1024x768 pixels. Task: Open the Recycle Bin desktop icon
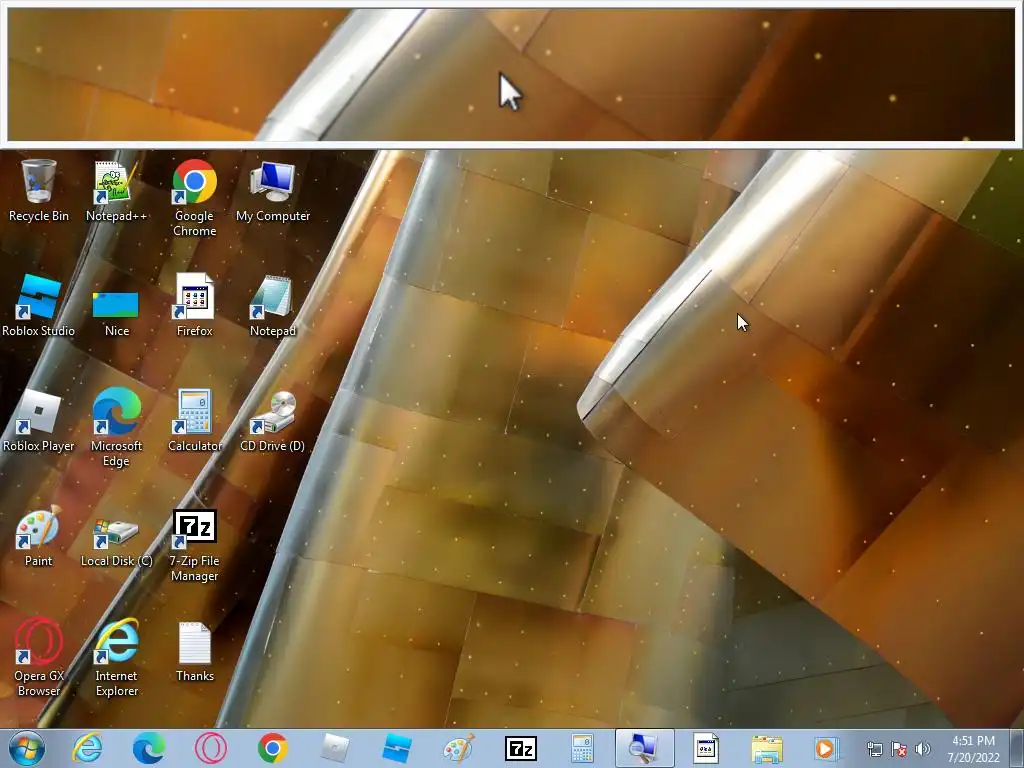pyautogui.click(x=39, y=190)
